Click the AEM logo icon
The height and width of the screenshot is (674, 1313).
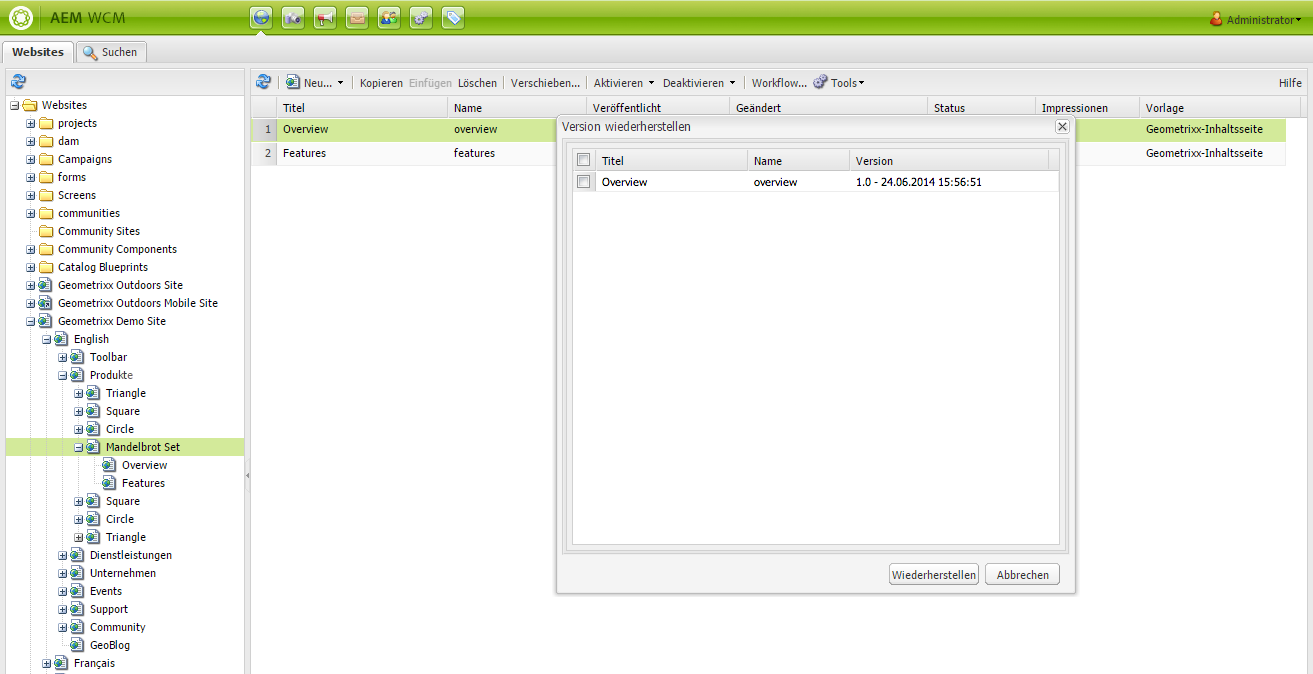tap(20, 18)
